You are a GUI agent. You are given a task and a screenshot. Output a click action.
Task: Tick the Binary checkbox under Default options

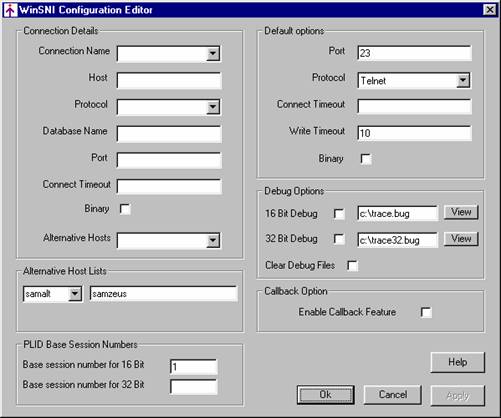(366, 159)
